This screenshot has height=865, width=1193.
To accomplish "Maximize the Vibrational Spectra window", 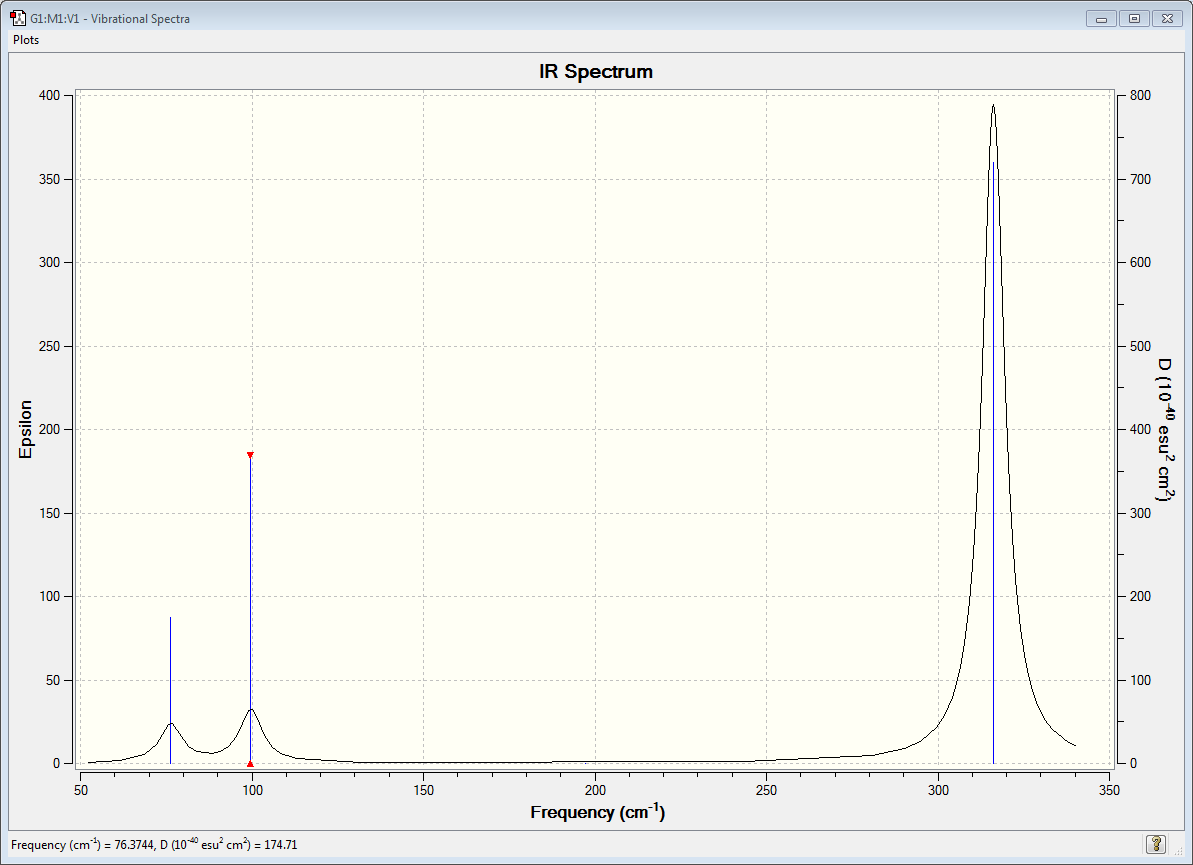I will tap(1134, 18).
